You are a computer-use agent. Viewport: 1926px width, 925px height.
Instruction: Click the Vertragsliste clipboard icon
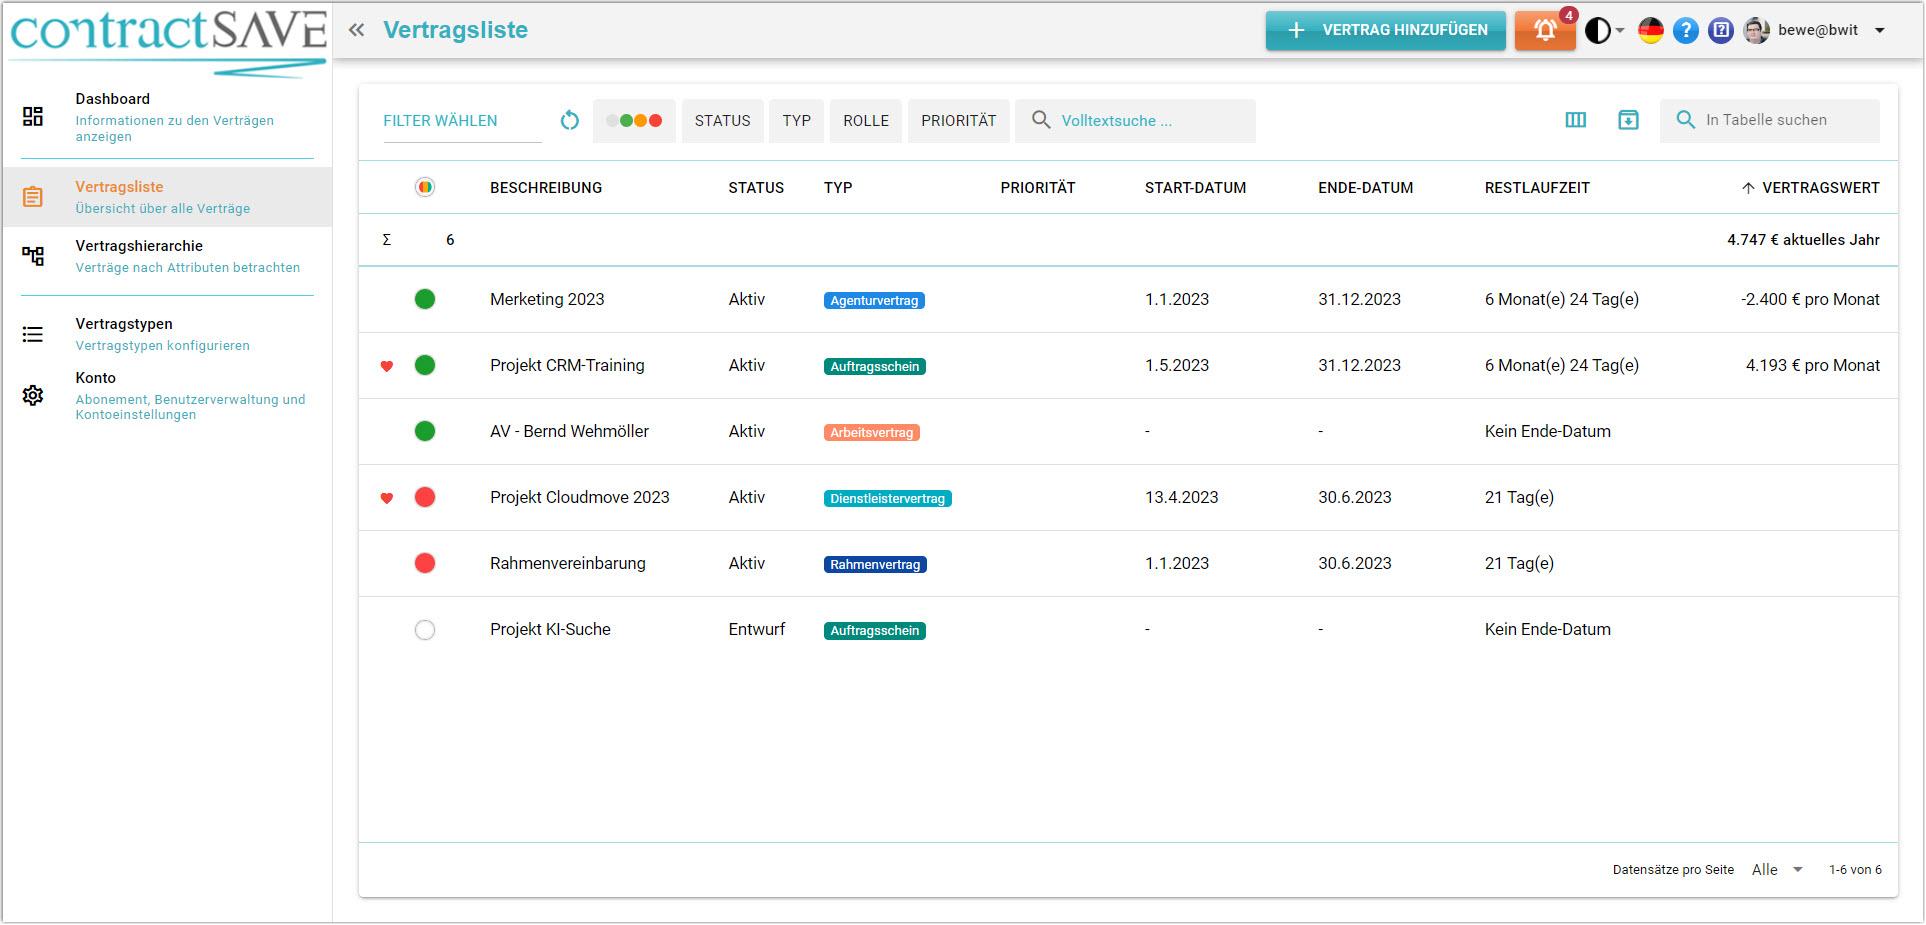click(x=33, y=197)
